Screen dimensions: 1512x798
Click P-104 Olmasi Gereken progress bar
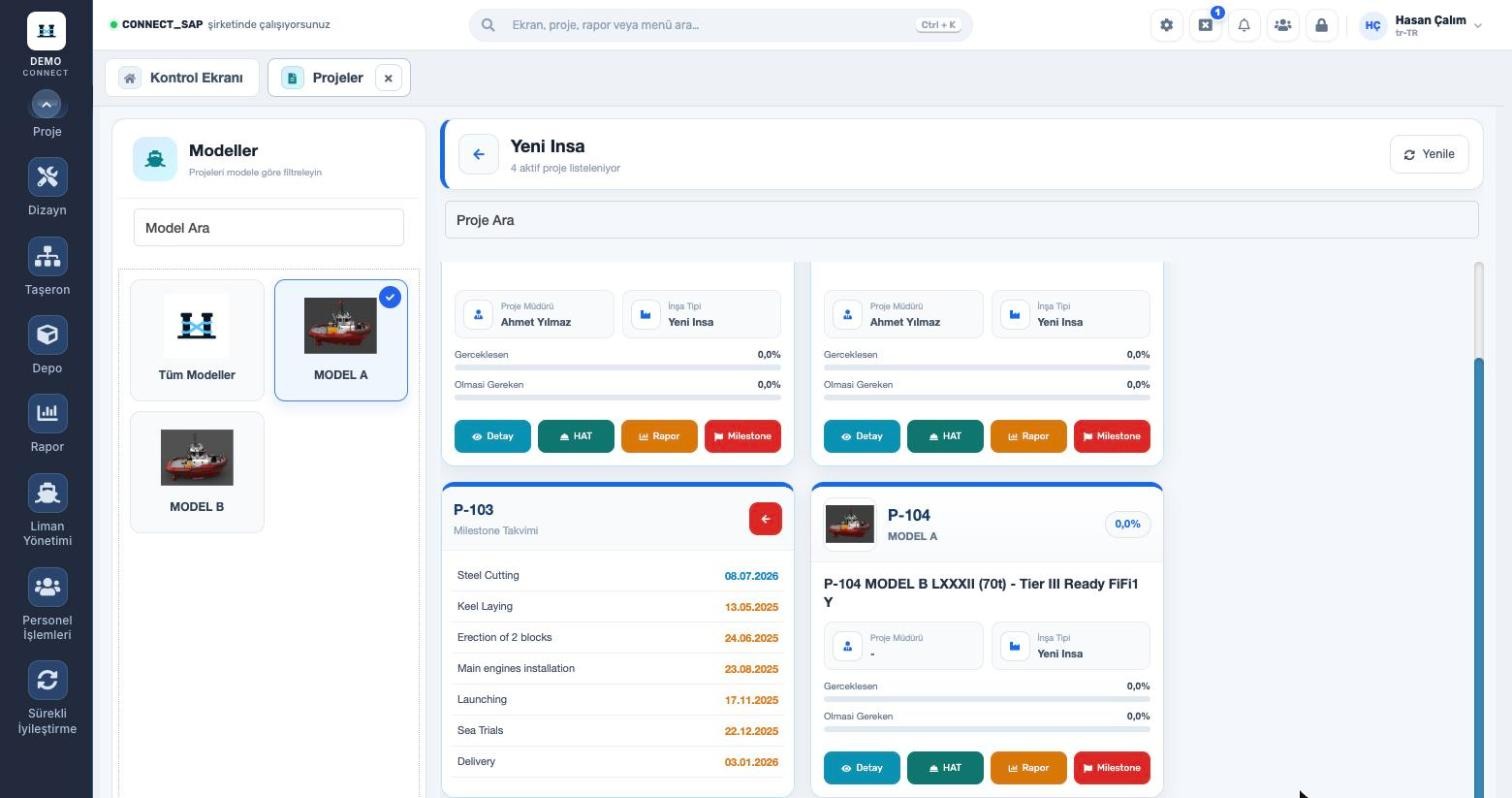pyautogui.click(x=987, y=729)
